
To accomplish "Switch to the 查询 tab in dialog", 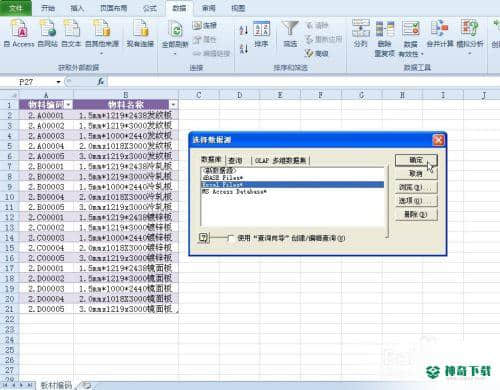I will (235, 161).
